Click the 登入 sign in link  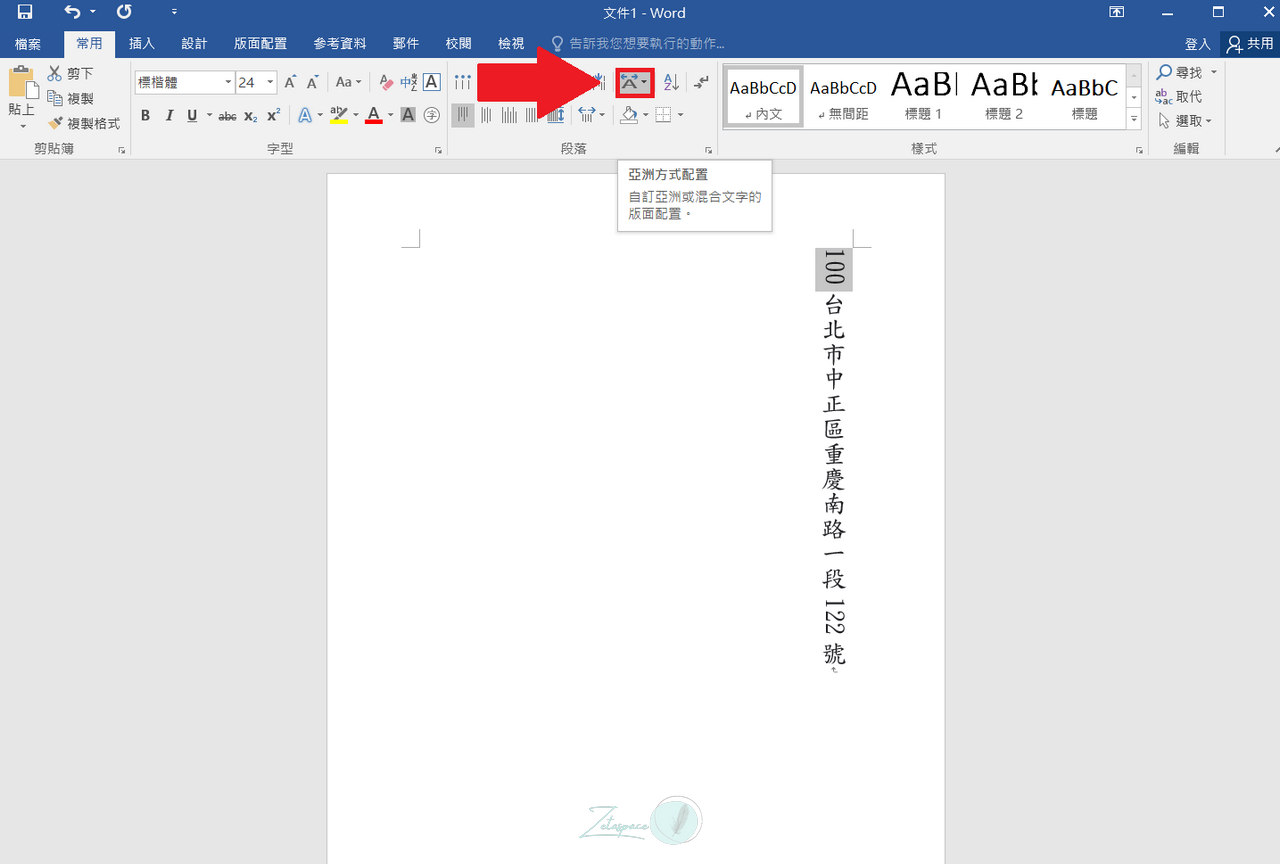pyautogui.click(x=1198, y=44)
